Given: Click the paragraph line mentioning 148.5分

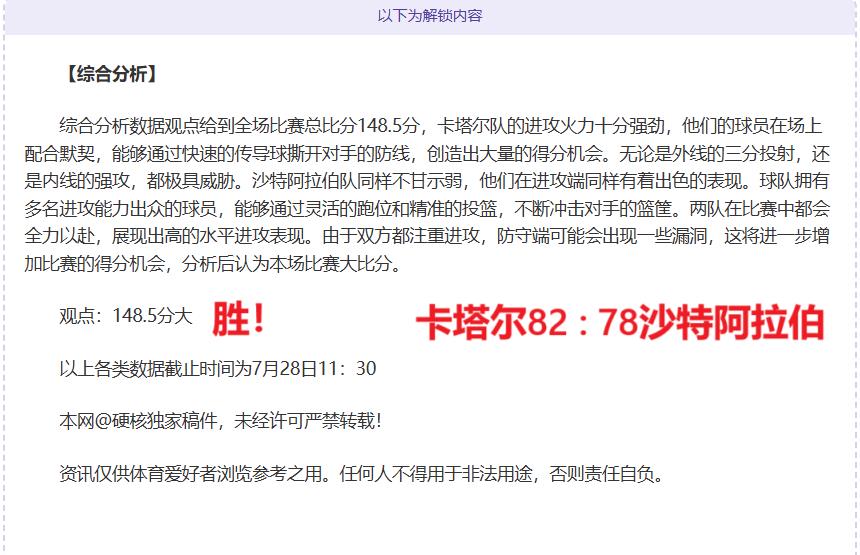Looking at the screenshot, I should click(441, 126).
